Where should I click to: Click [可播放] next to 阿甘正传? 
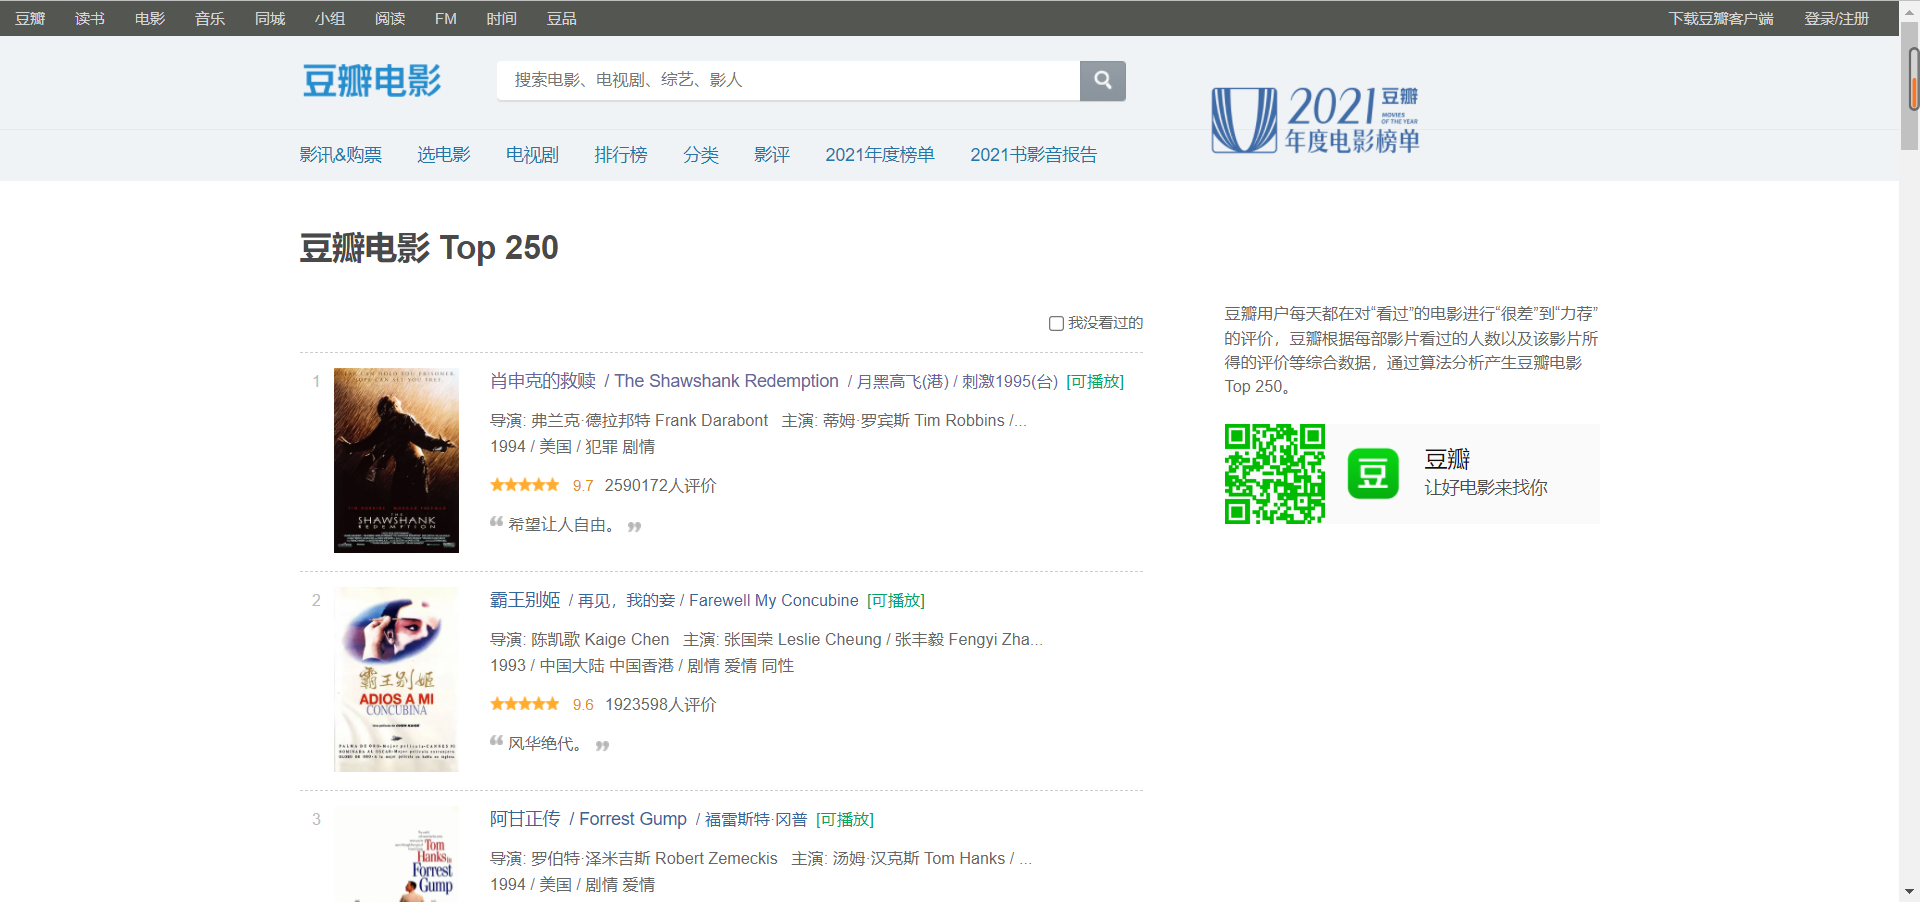[x=845, y=820]
